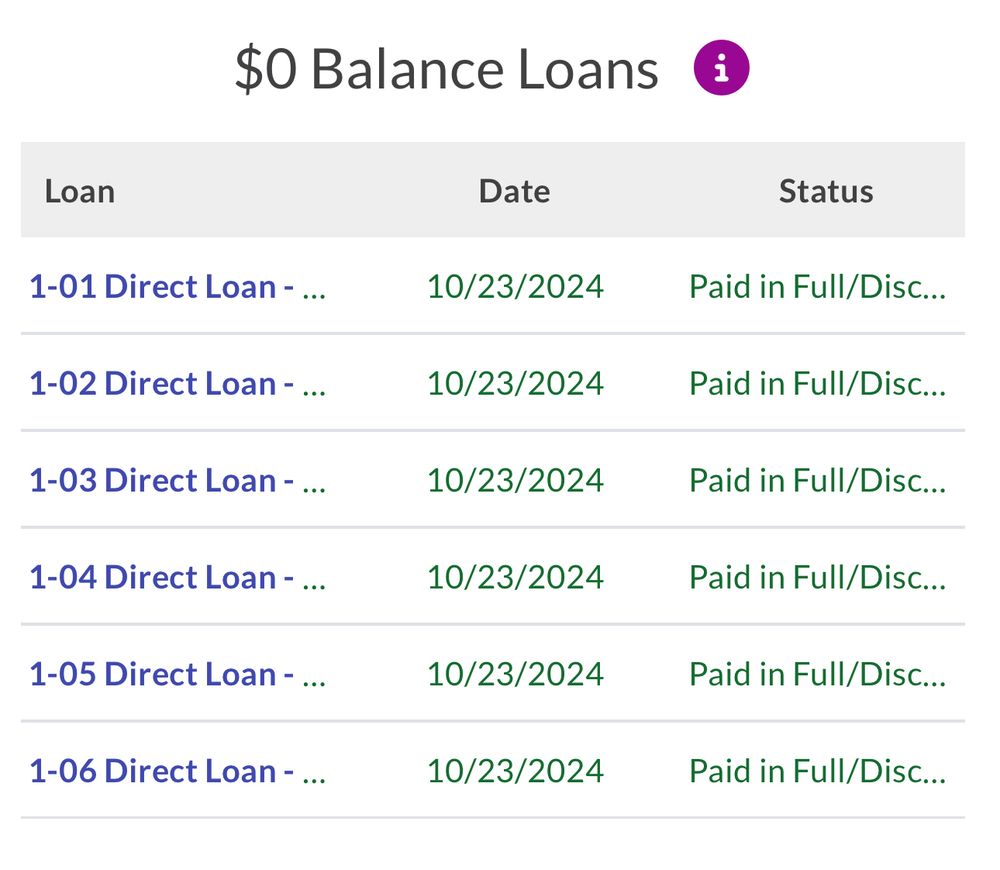Open the 1-04 Direct Loan link
This screenshot has width=1000, height=870.
coord(178,577)
